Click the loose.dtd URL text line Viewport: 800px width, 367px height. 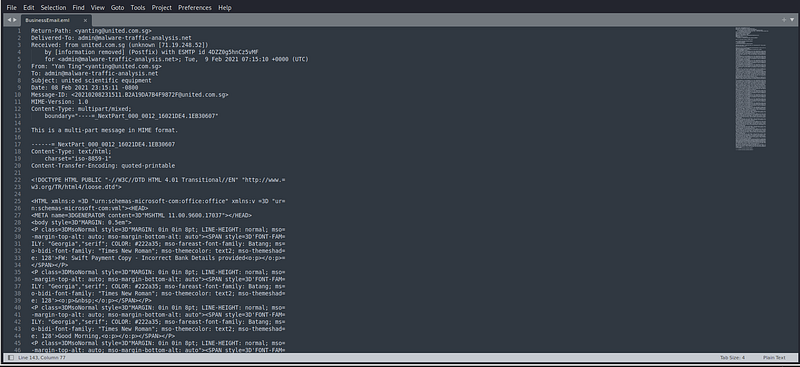(76, 187)
